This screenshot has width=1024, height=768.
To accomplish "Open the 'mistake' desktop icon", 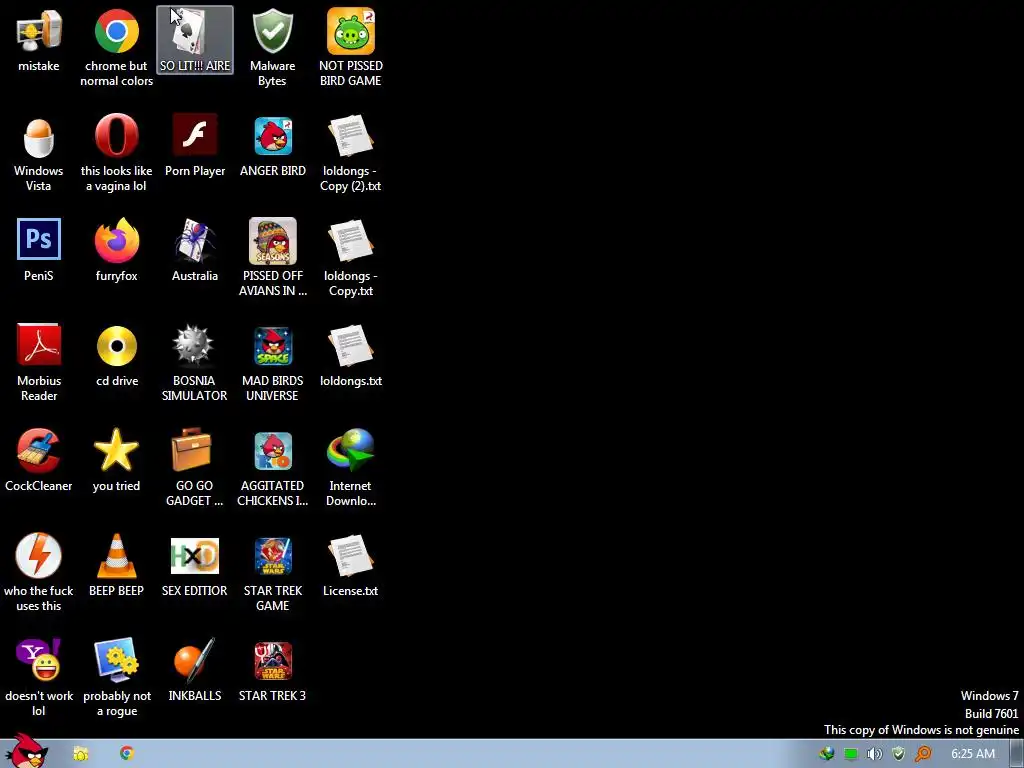I will (x=39, y=39).
